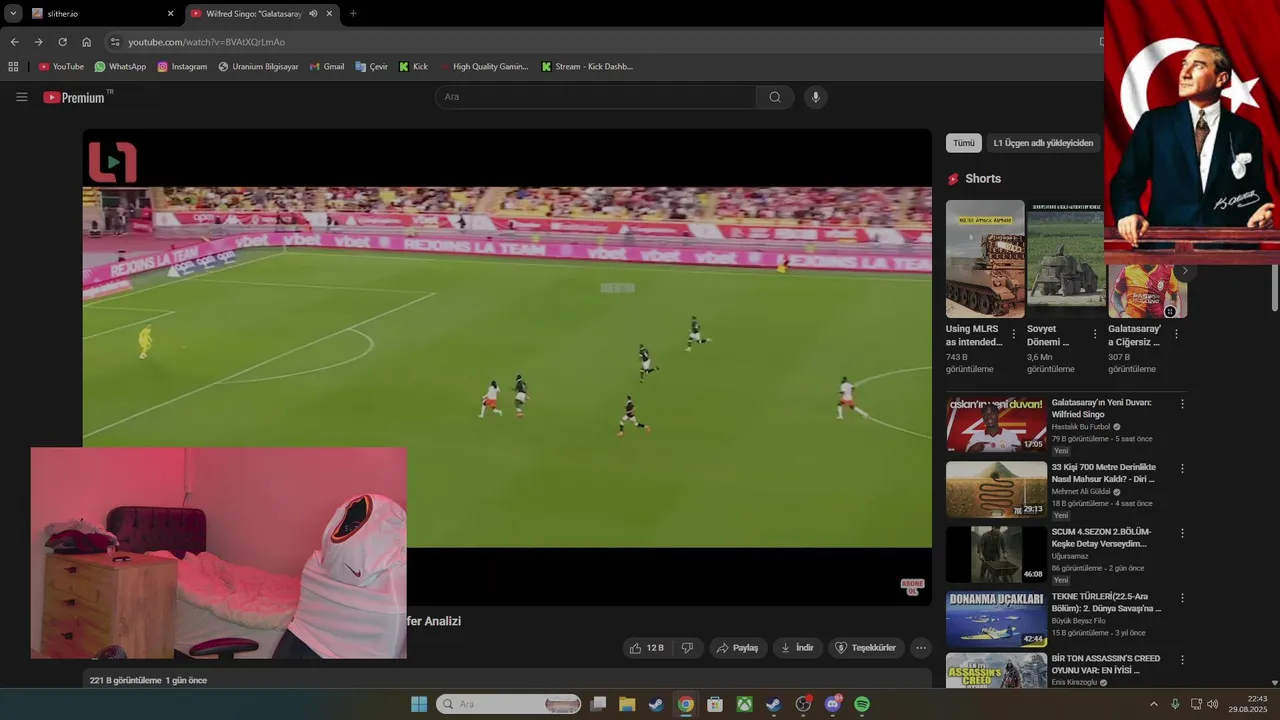This screenshot has height=720, width=1280.
Task: Open the Uranium Bilgisayar bookmark
Action: click(x=258, y=67)
